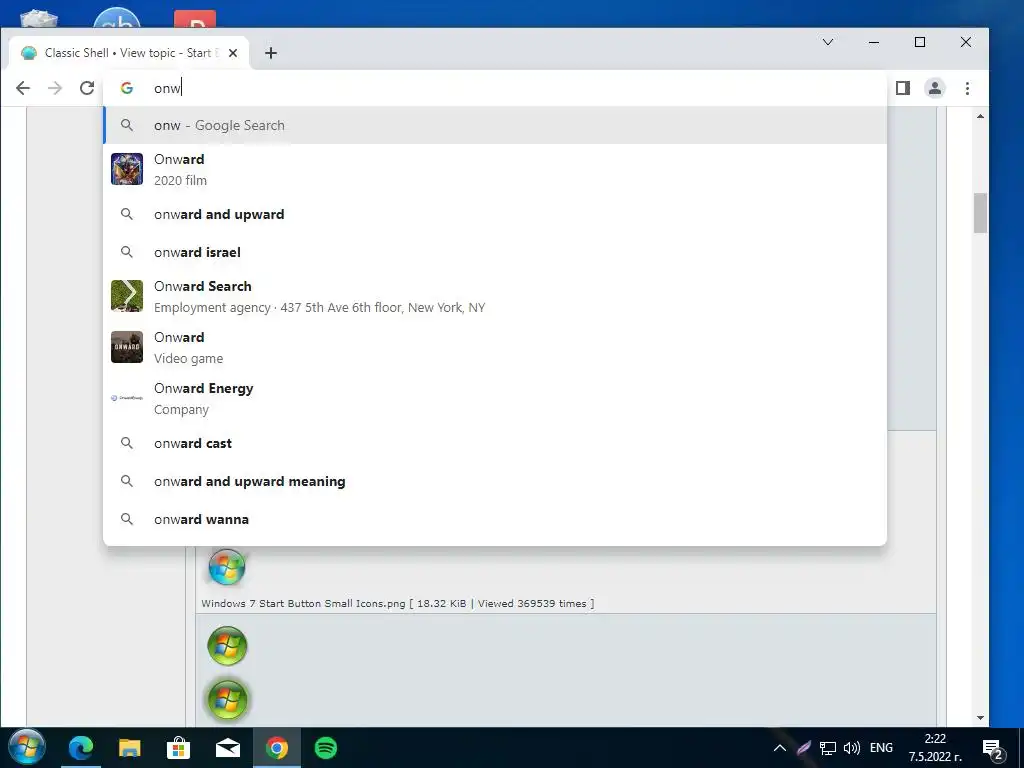This screenshot has height=768, width=1024.
Task: Open the clock showing 2:22
Action: click(x=935, y=748)
